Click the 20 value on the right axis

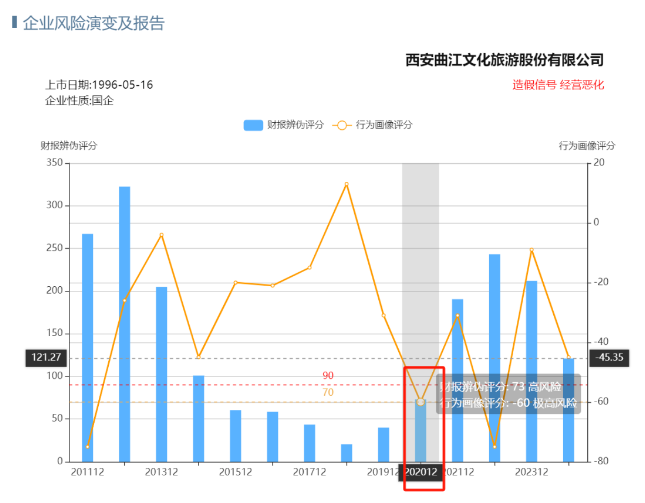[x=599, y=163]
